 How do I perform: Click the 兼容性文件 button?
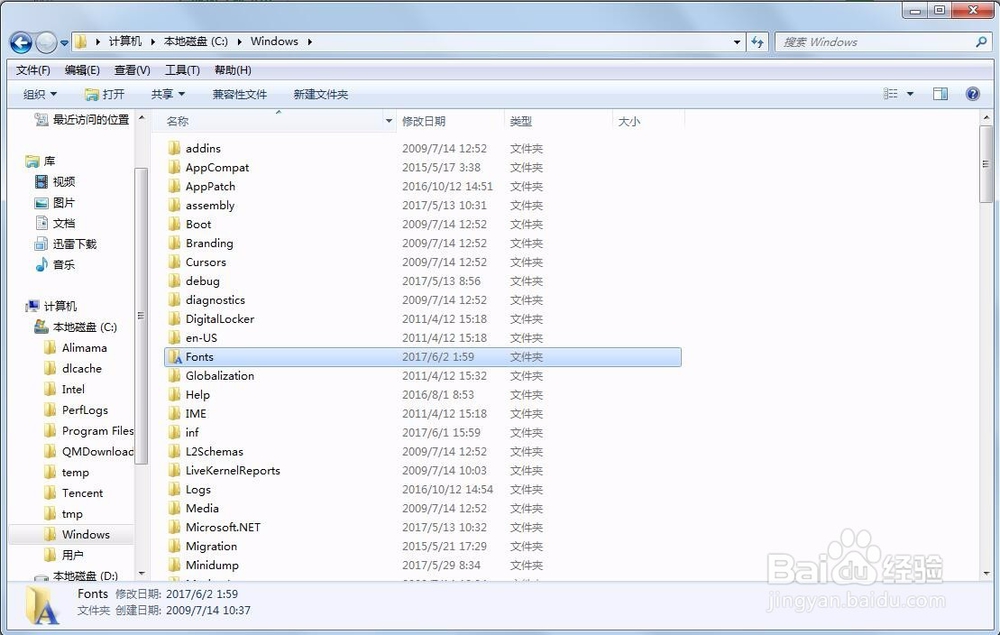pos(240,93)
